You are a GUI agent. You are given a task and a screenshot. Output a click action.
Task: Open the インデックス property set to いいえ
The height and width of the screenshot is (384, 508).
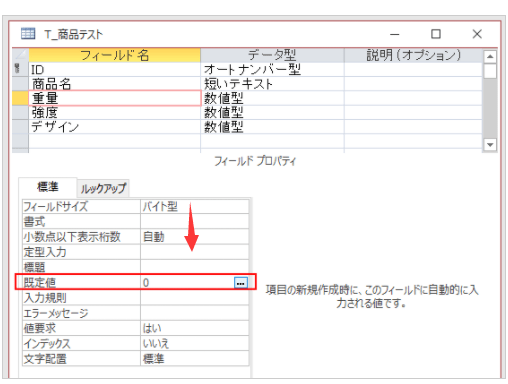pos(195,343)
